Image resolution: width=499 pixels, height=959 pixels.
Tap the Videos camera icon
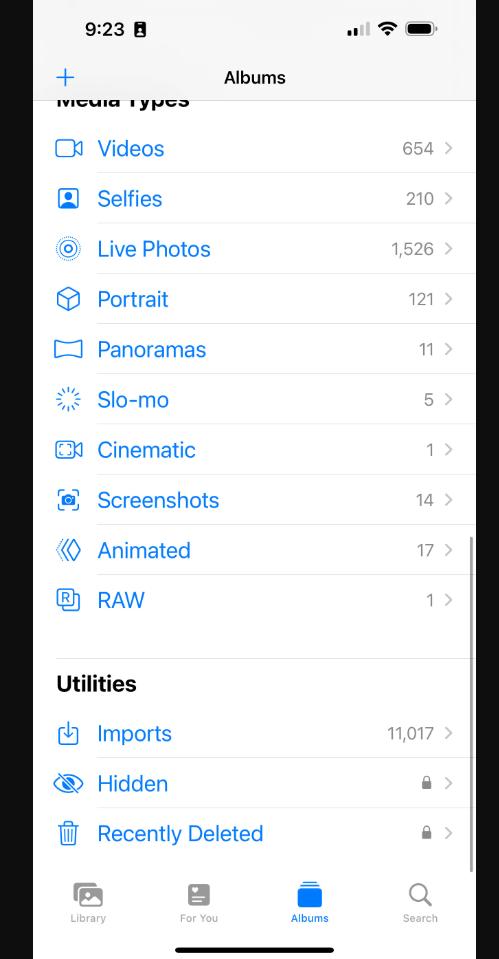click(x=68, y=149)
